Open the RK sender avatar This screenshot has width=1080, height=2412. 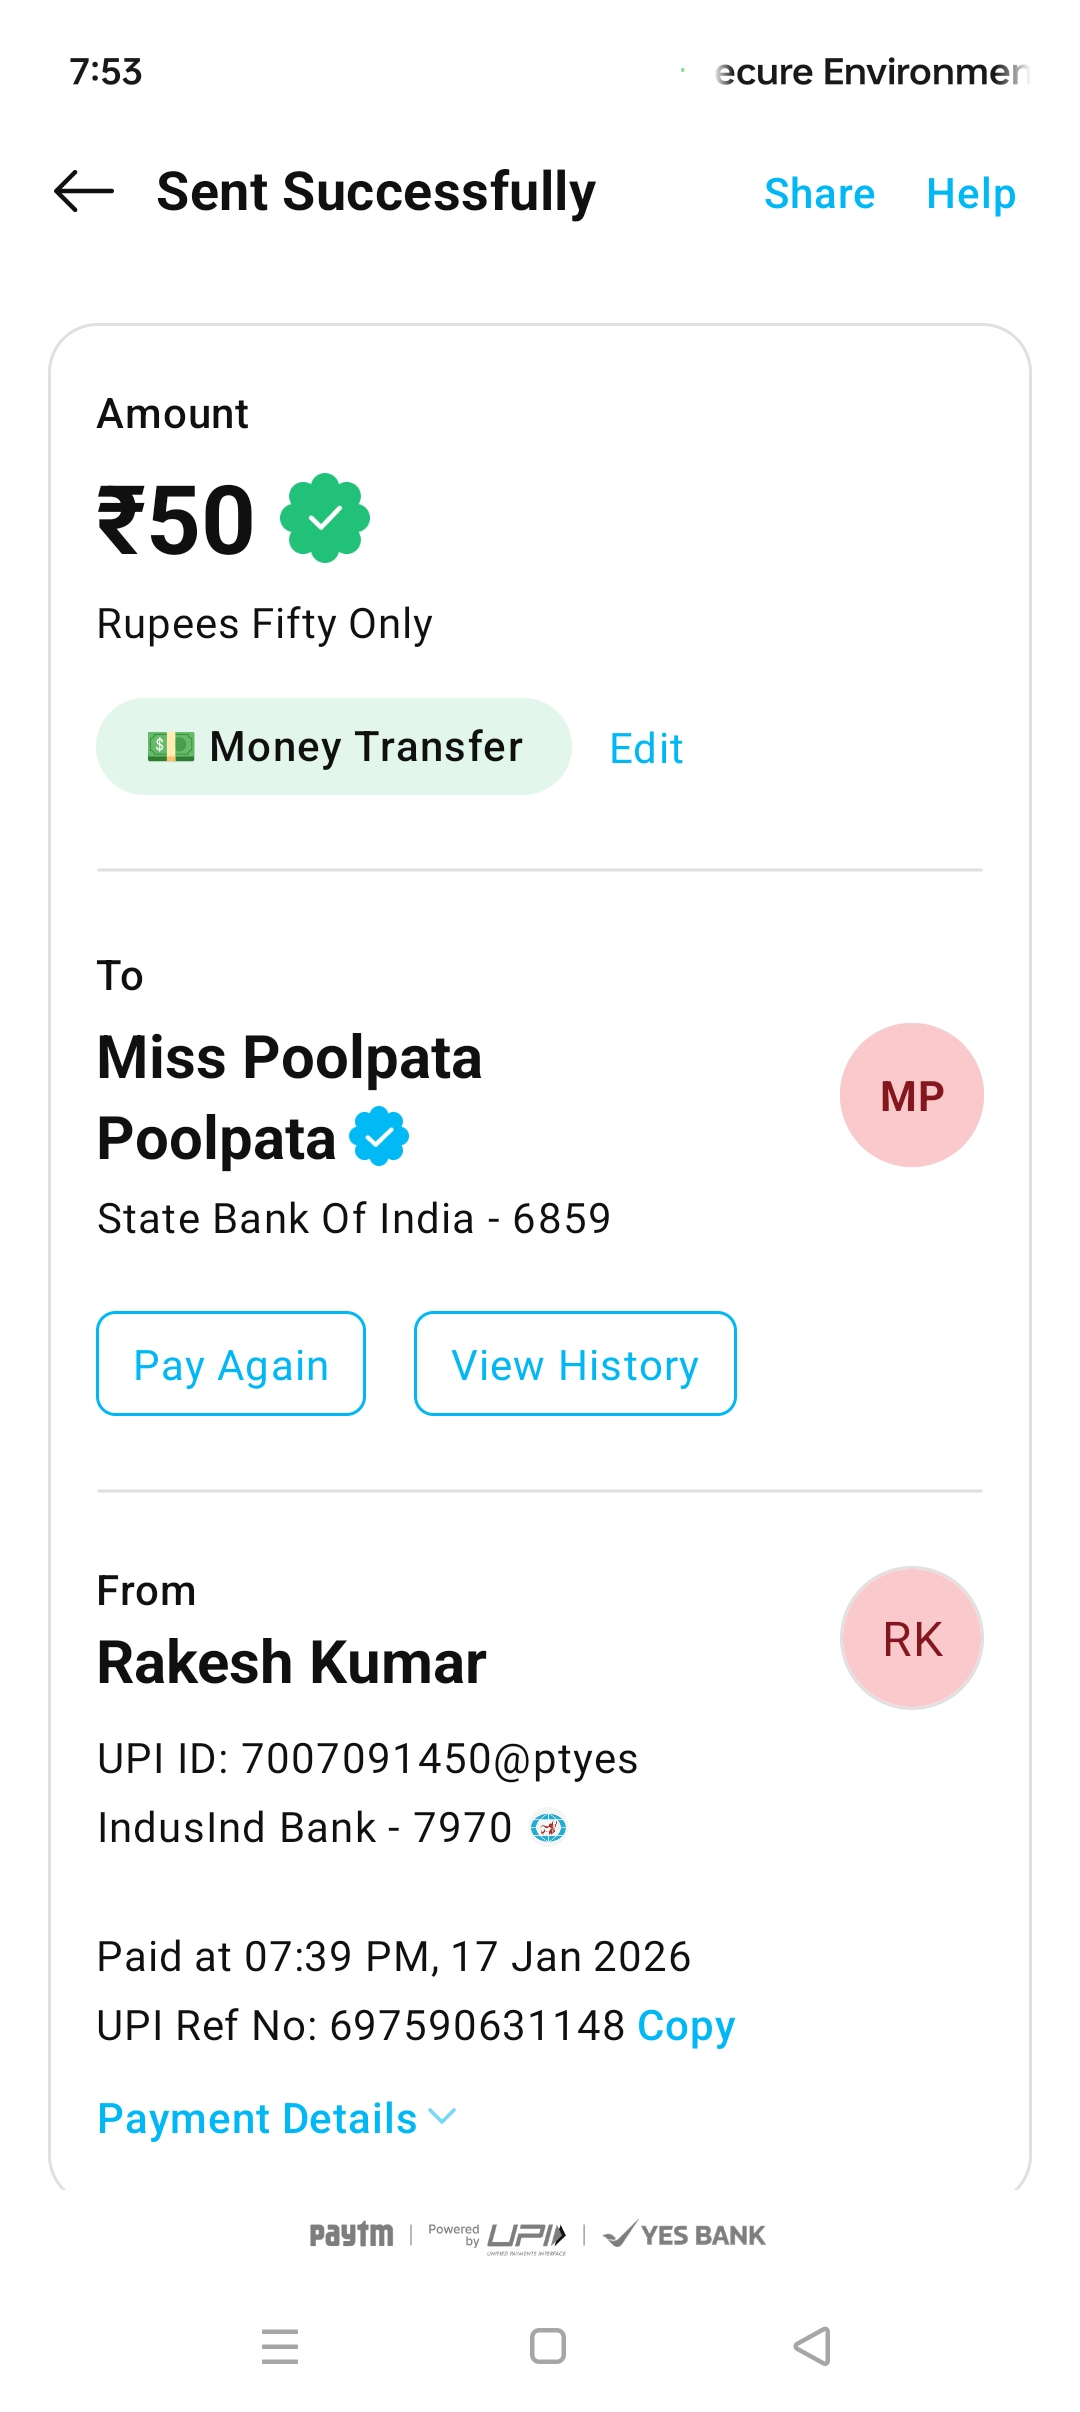click(911, 1638)
